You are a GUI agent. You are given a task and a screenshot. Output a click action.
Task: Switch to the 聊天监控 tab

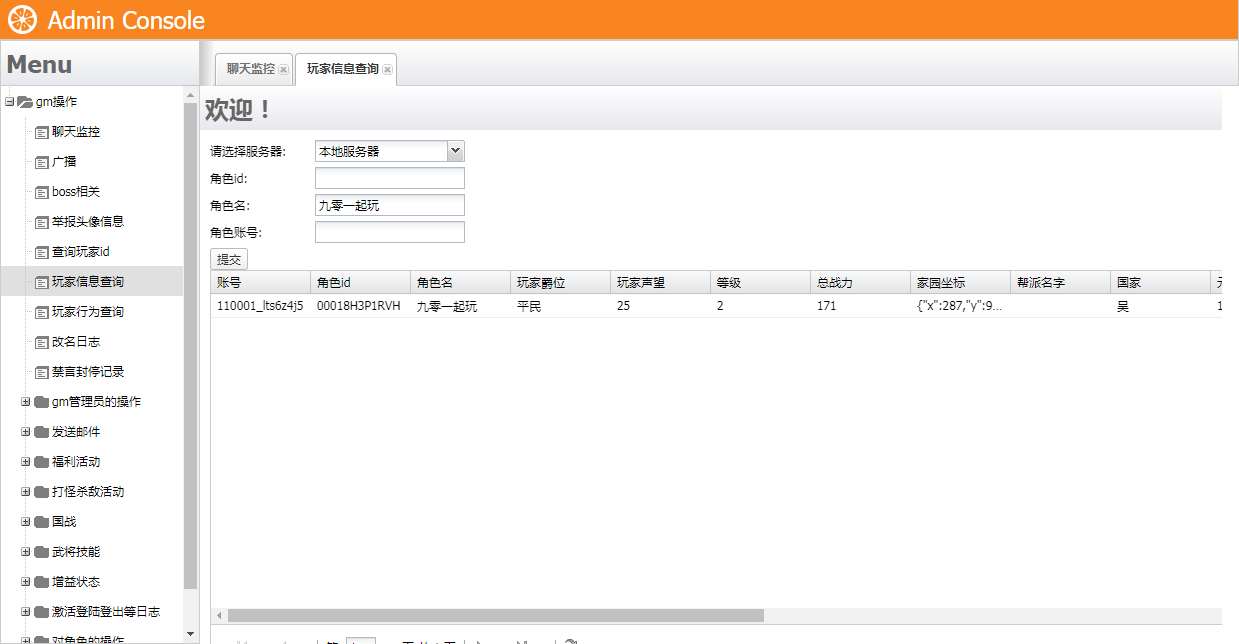coord(250,69)
